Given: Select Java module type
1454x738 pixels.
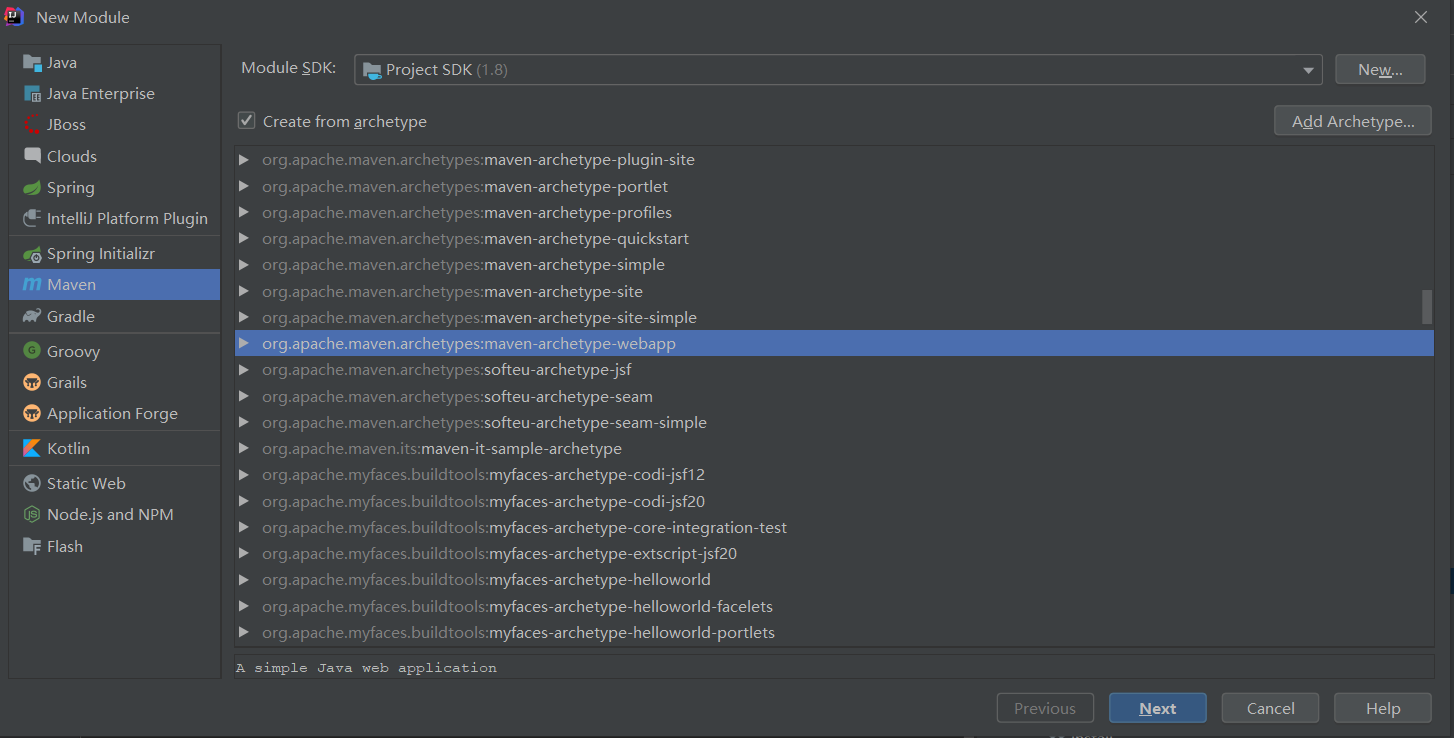Looking at the screenshot, I should pyautogui.click(x=114, y=62).
